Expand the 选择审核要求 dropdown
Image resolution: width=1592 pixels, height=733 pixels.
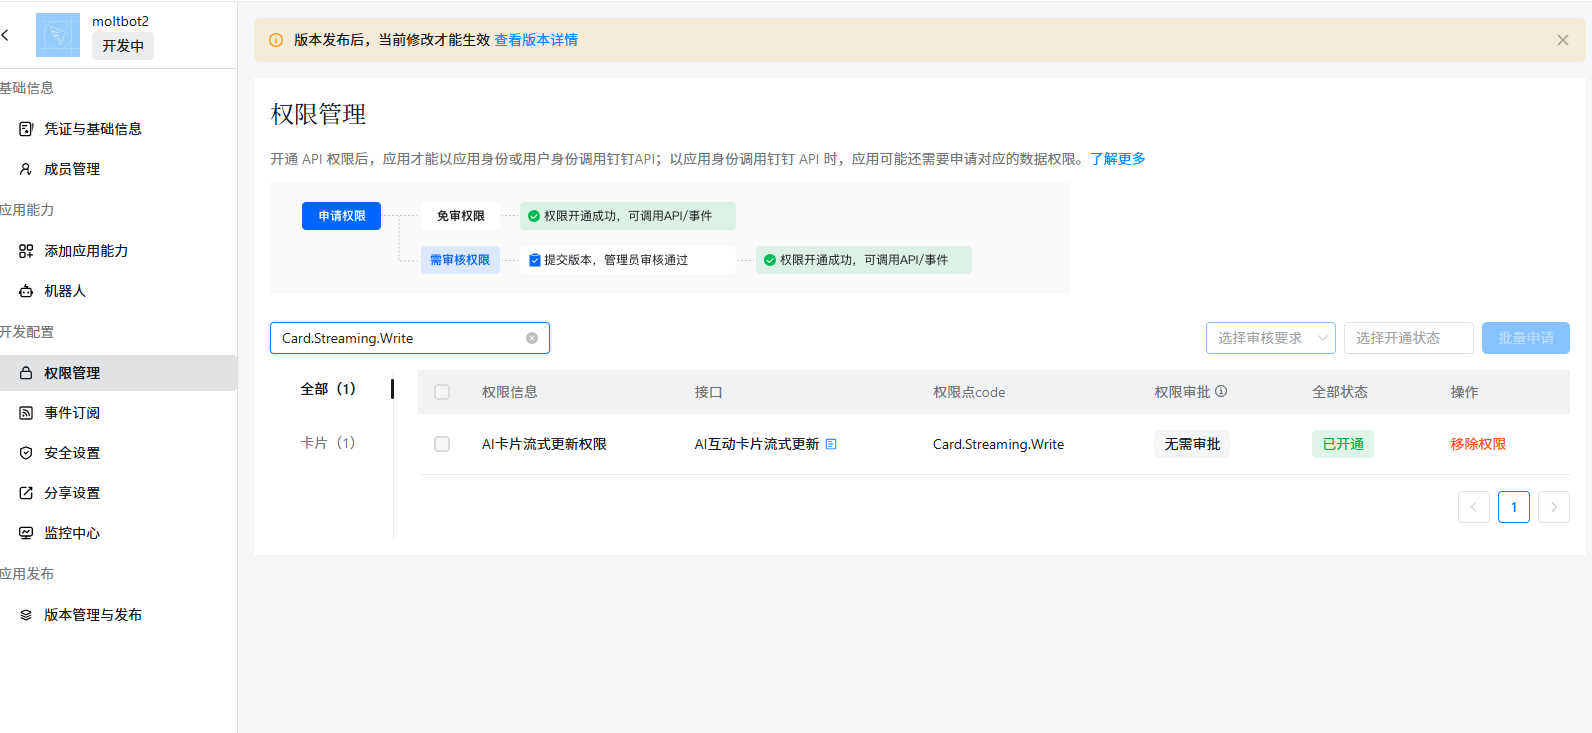[1270, 338]
